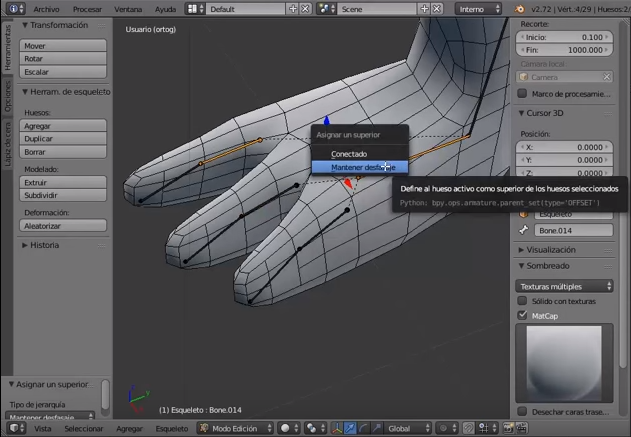Click the Rotar button

point(63,58)
